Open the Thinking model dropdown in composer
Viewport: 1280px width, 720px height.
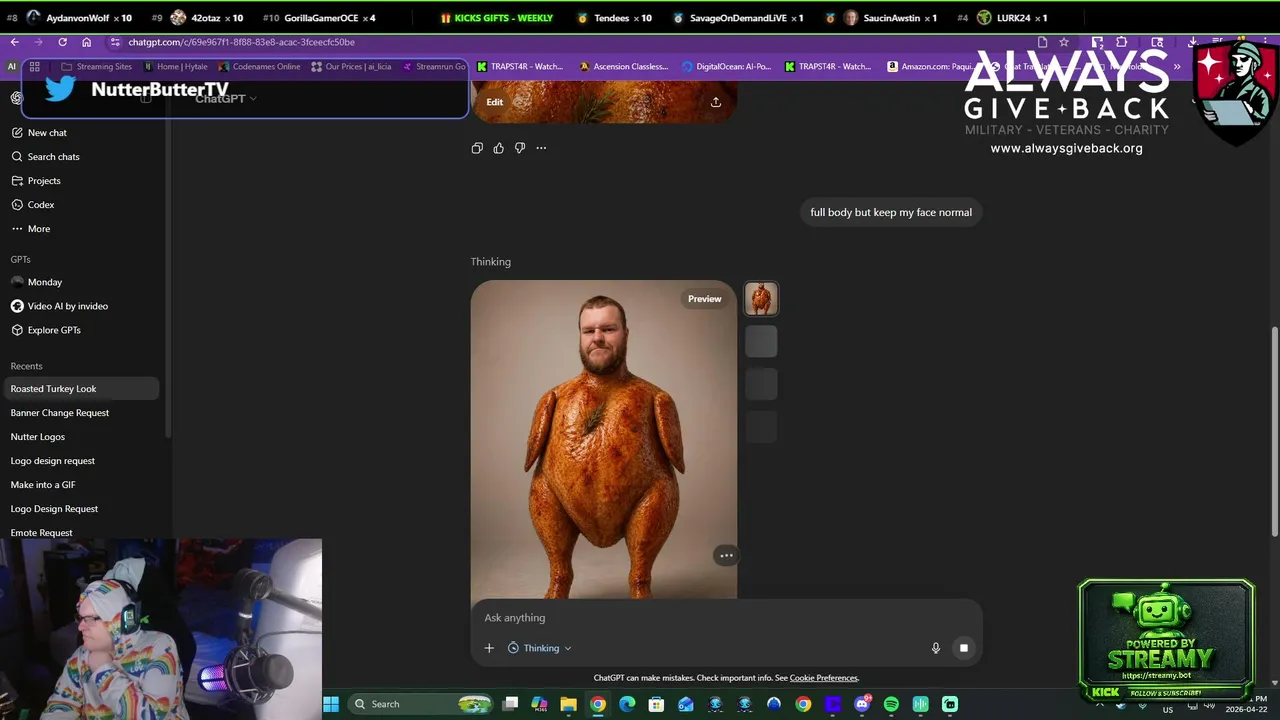click(x=540, y=648)
